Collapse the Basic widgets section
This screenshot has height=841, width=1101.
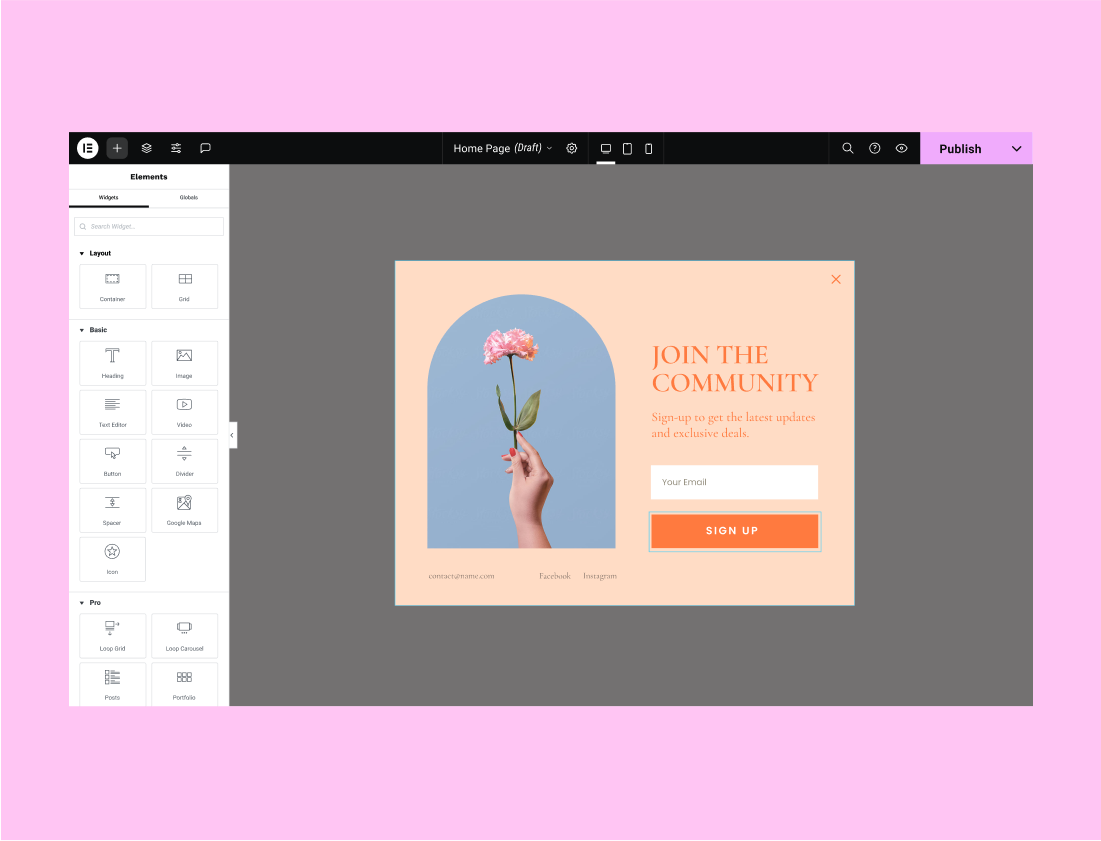[x=82, y=330]
